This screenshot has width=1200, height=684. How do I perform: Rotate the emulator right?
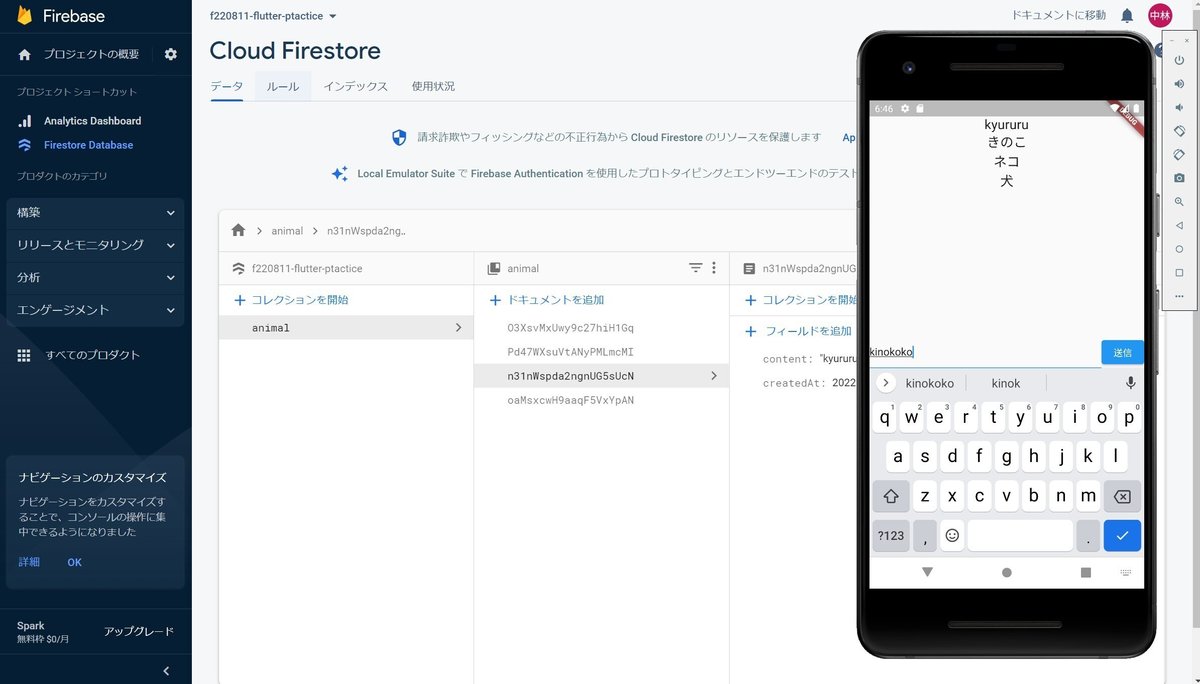pyautogui.click(x=1179, y=155)
